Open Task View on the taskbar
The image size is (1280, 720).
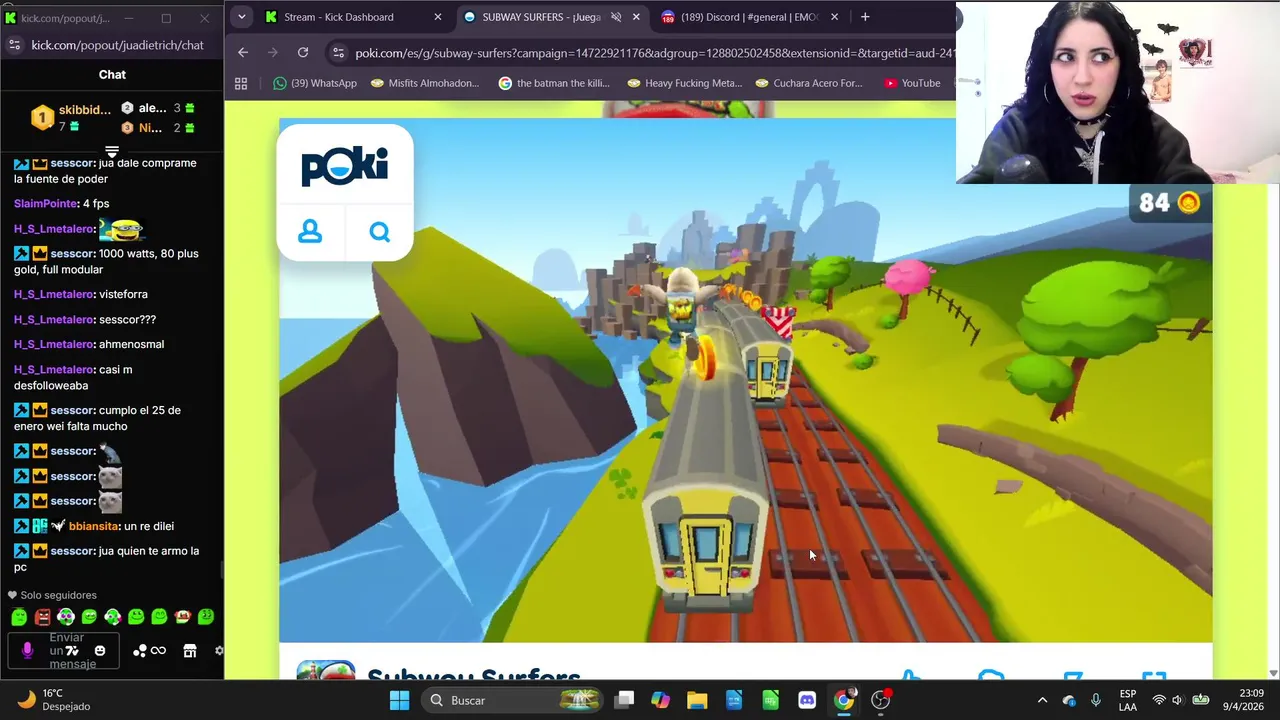pyautogui.click(x=624, y=700)
